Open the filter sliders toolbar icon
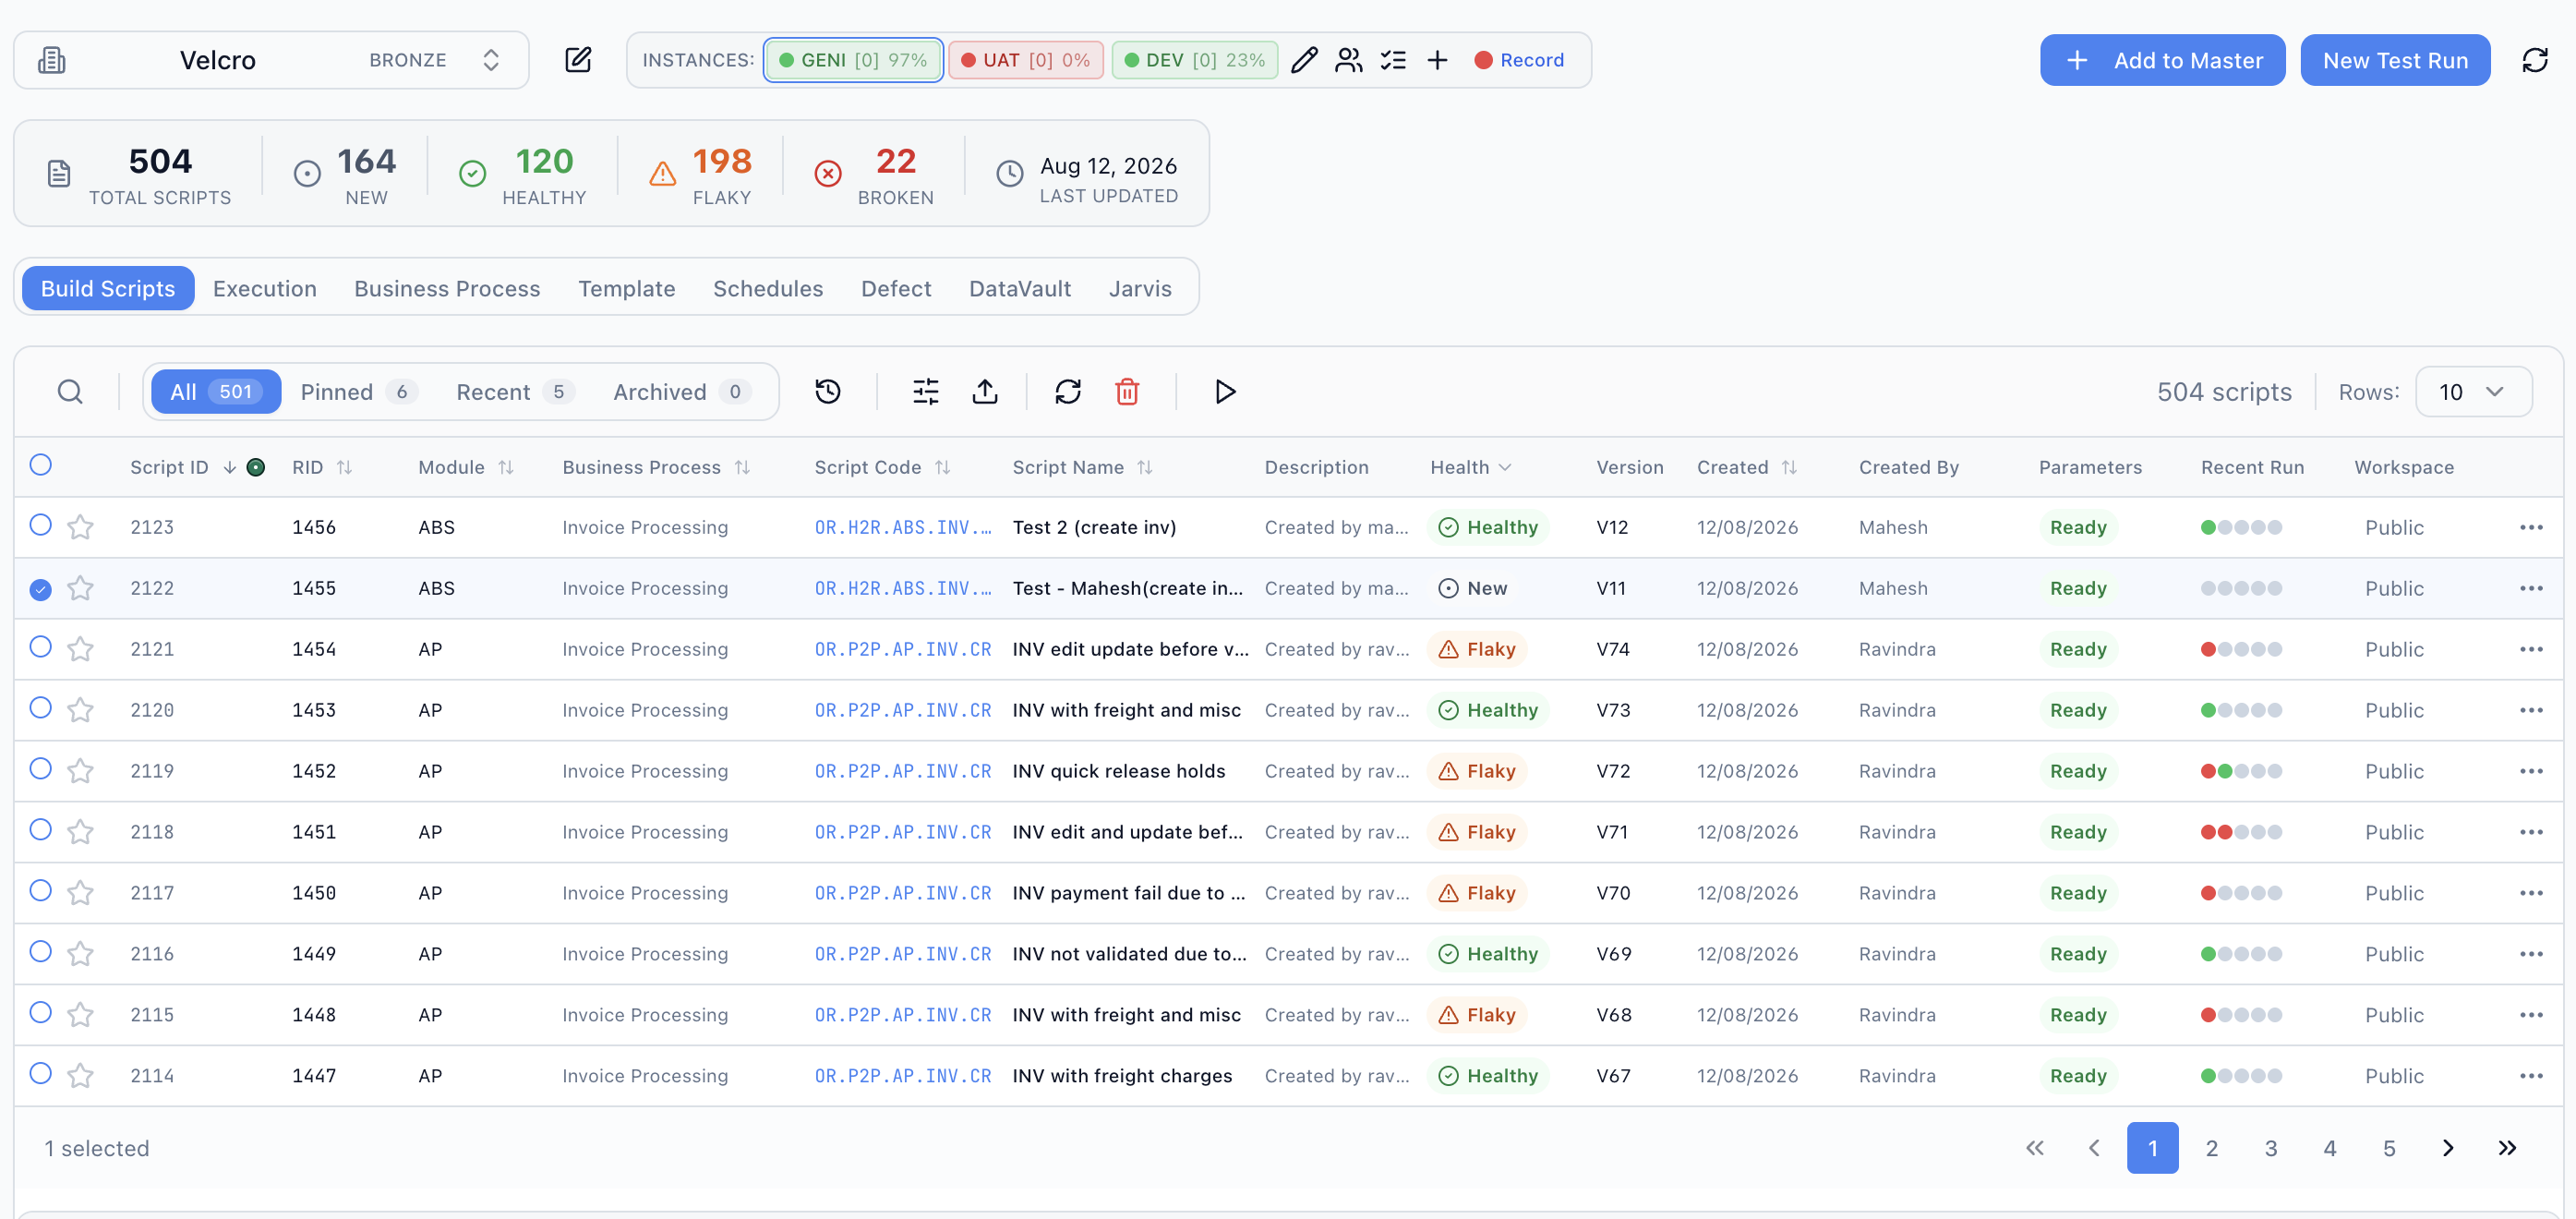The height and width of the screenshot is (1219, 2576). (x=926, y=391)
